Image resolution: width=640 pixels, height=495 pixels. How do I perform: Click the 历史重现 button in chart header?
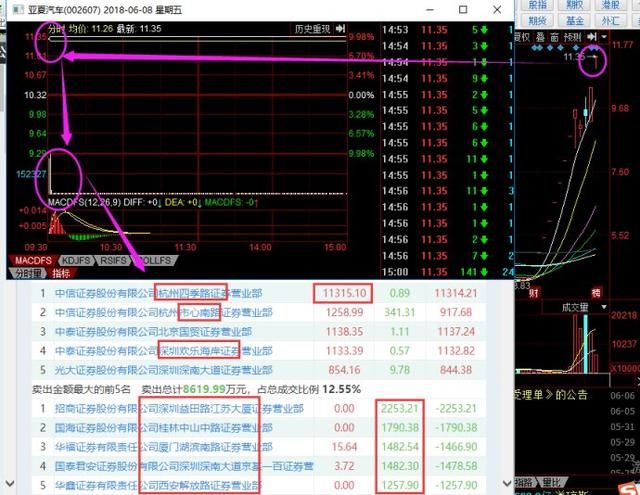(312, 29)
